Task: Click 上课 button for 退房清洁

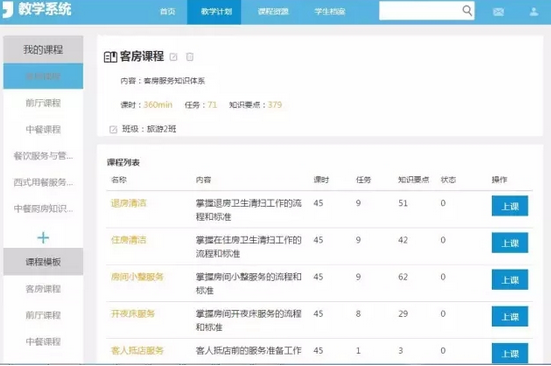Action: point(510,206)
